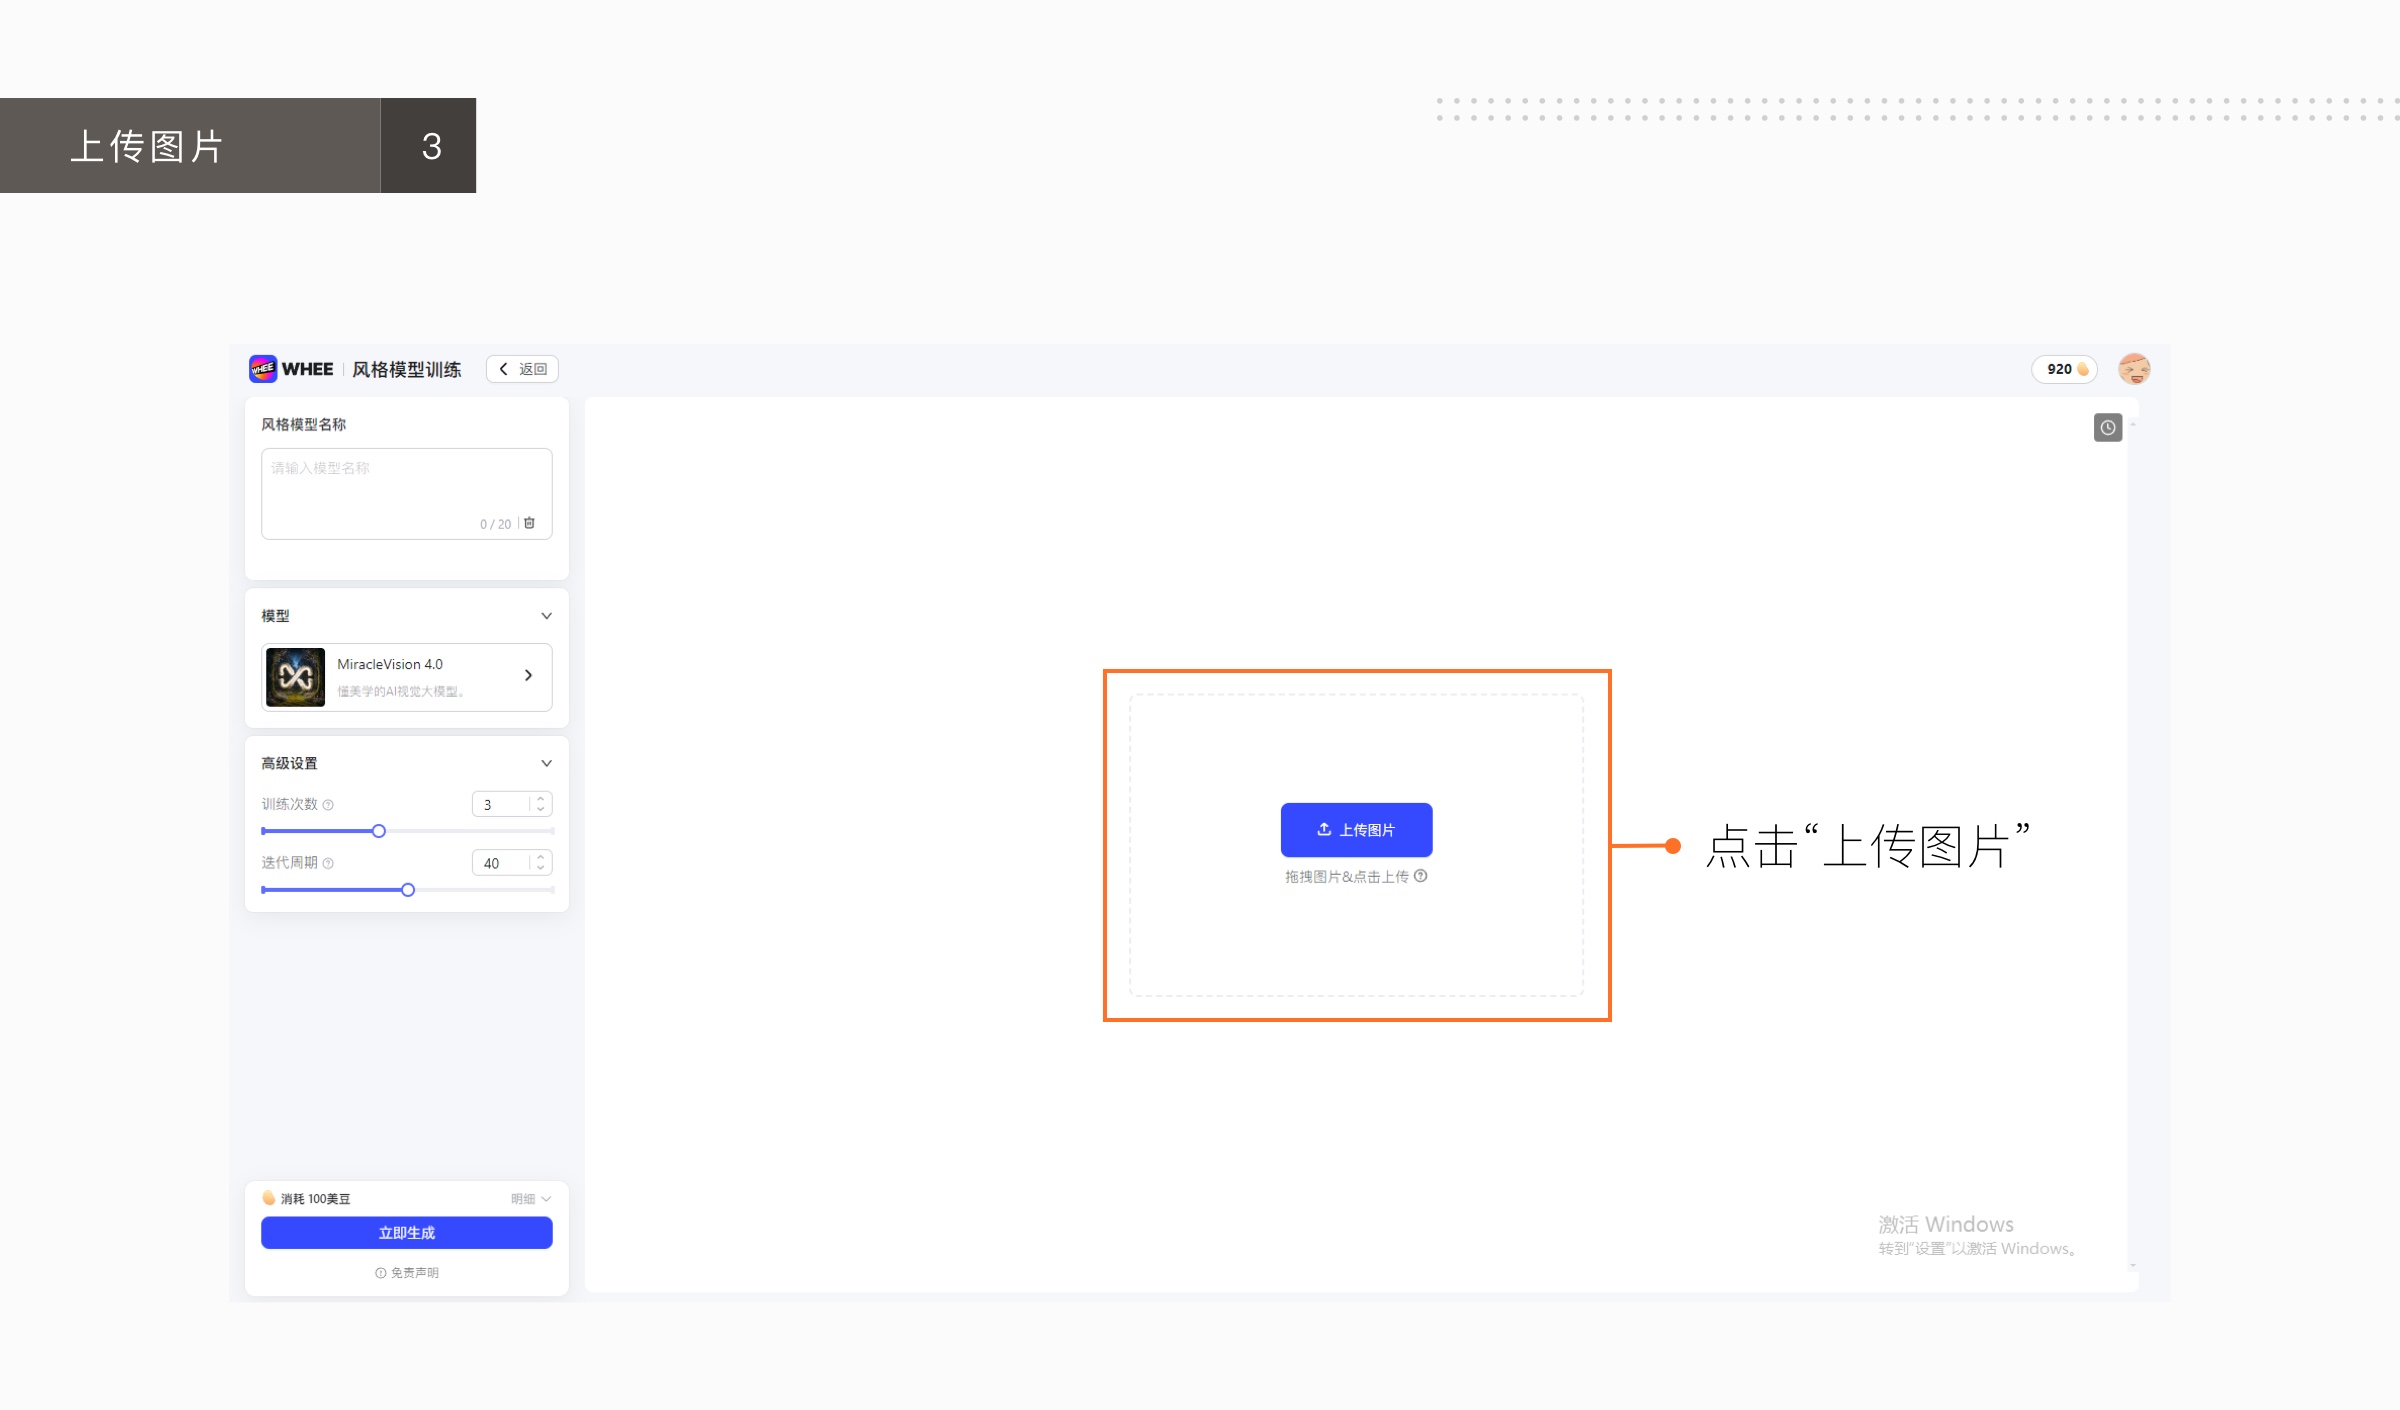
Task: Open the history (clock) icon on the canvas
Action: [2108, 427]
